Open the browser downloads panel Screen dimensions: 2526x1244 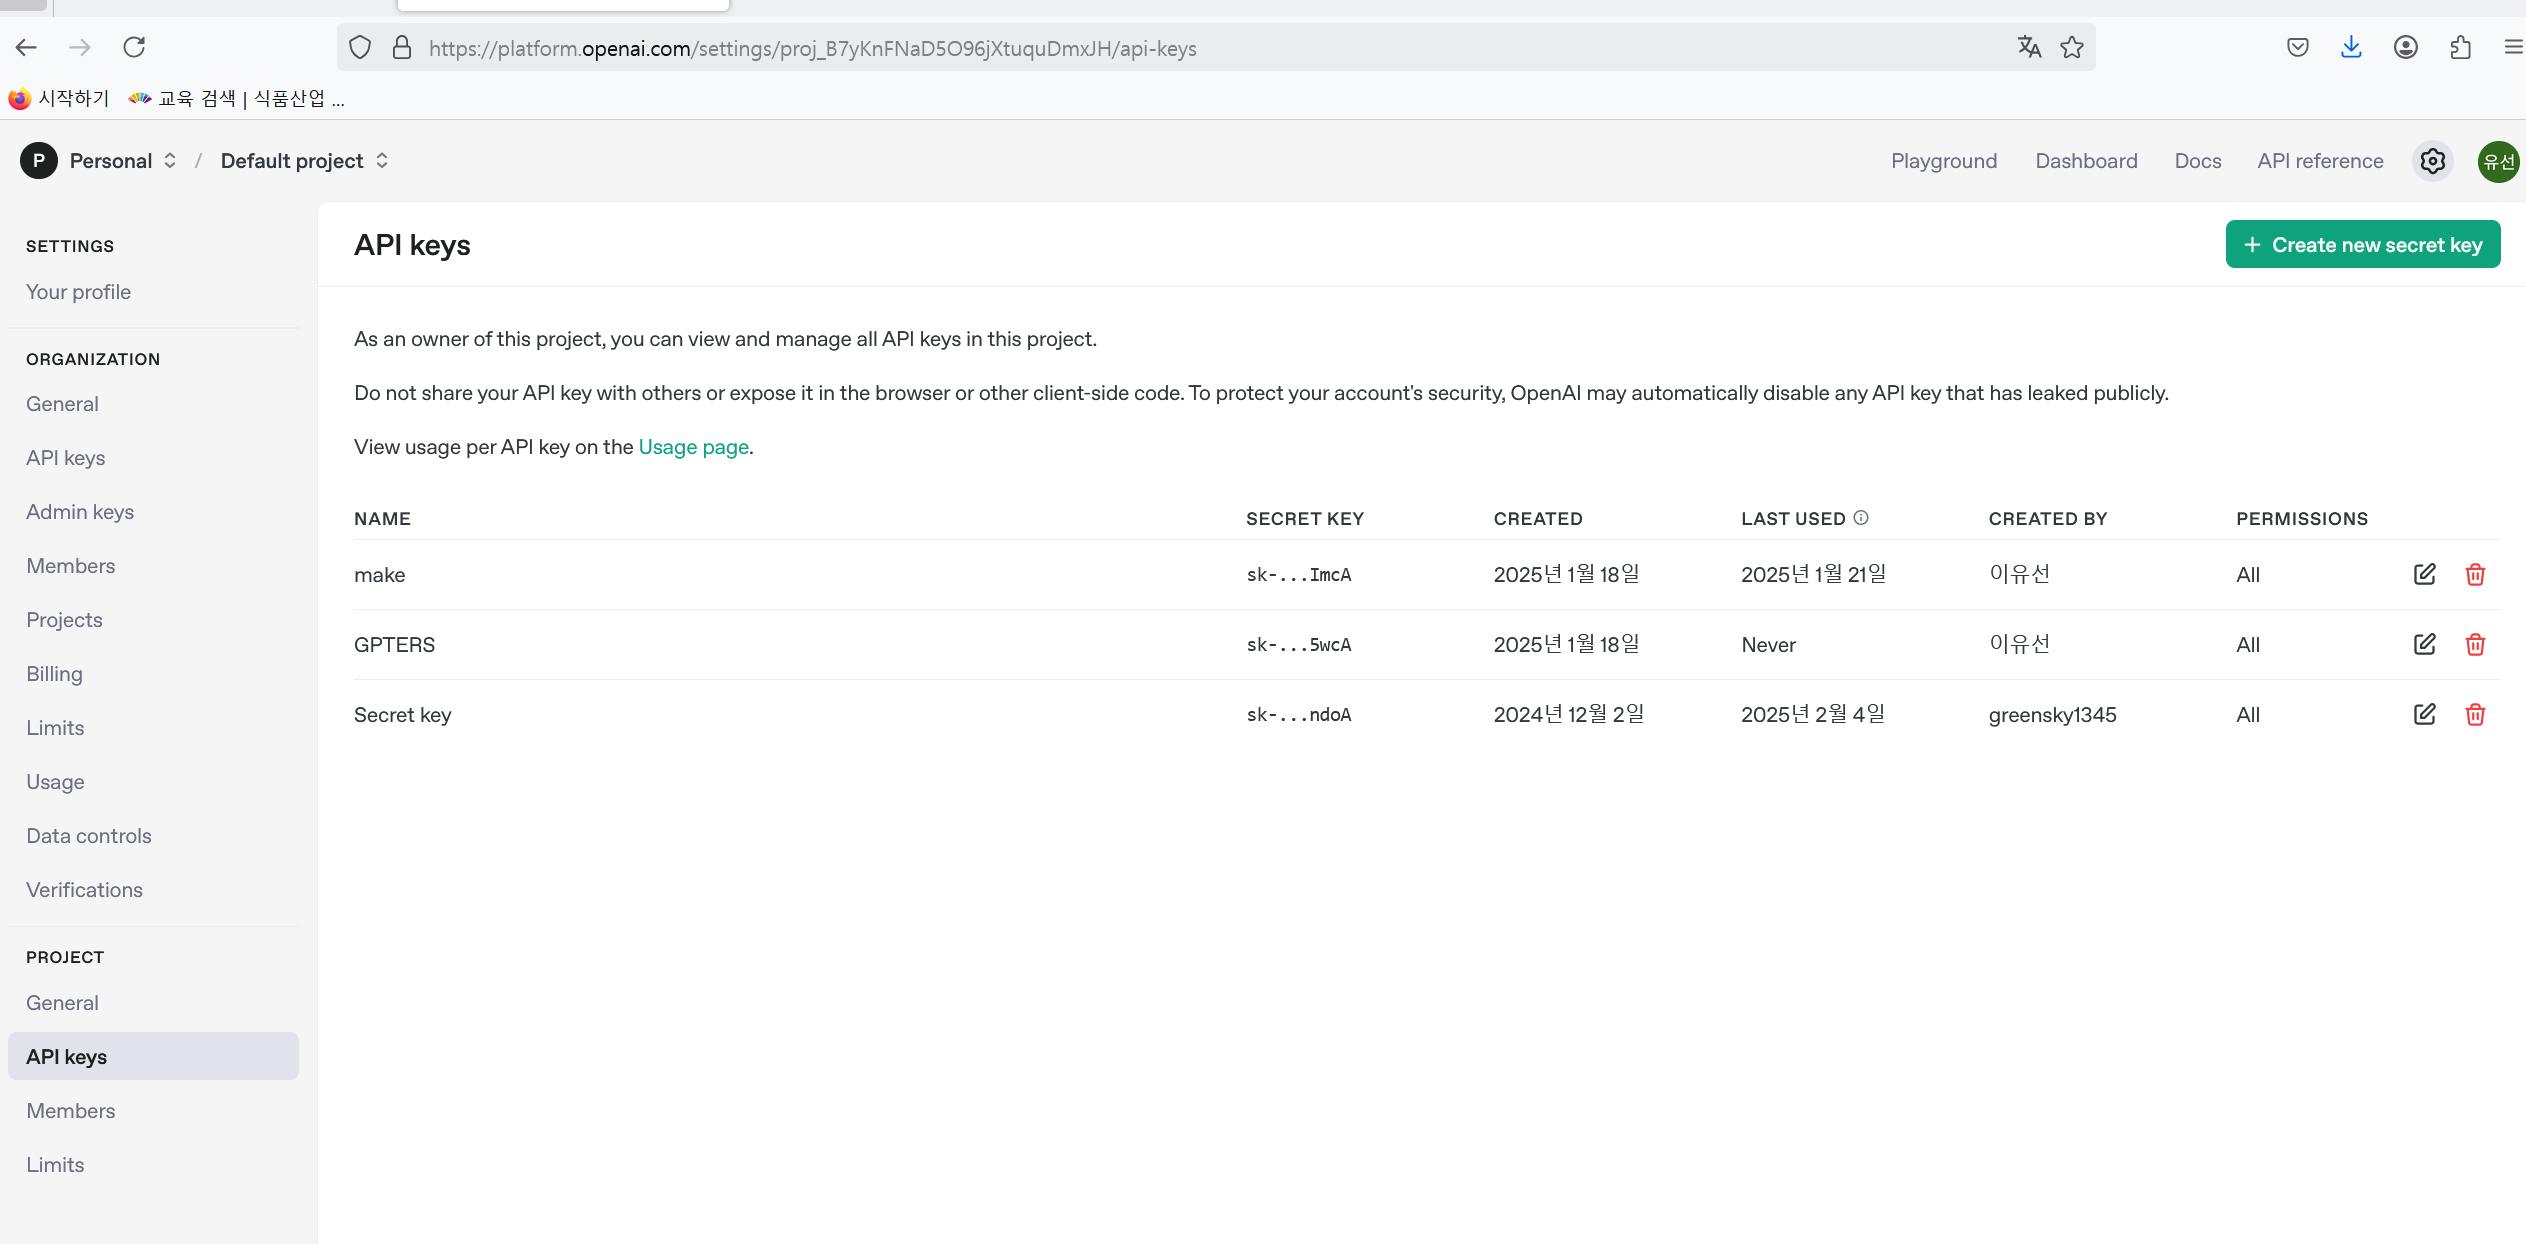[x=2351, y=47]
